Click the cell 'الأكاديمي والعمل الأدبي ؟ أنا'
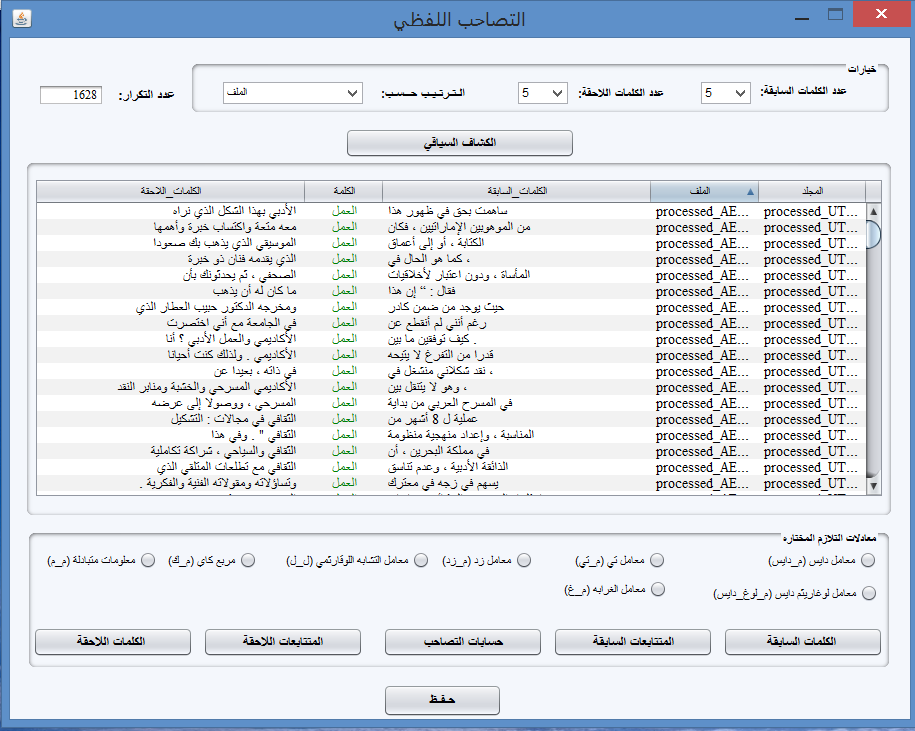The image size is (915, 731). tap(170, 339)
